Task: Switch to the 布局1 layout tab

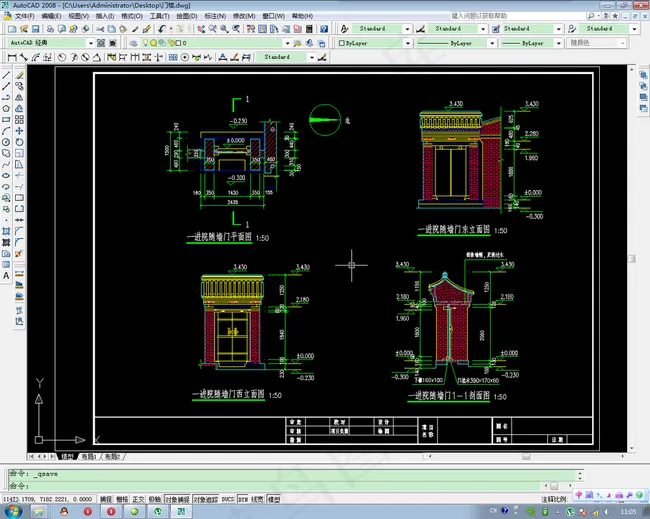Action: click(x=89, y=456)
